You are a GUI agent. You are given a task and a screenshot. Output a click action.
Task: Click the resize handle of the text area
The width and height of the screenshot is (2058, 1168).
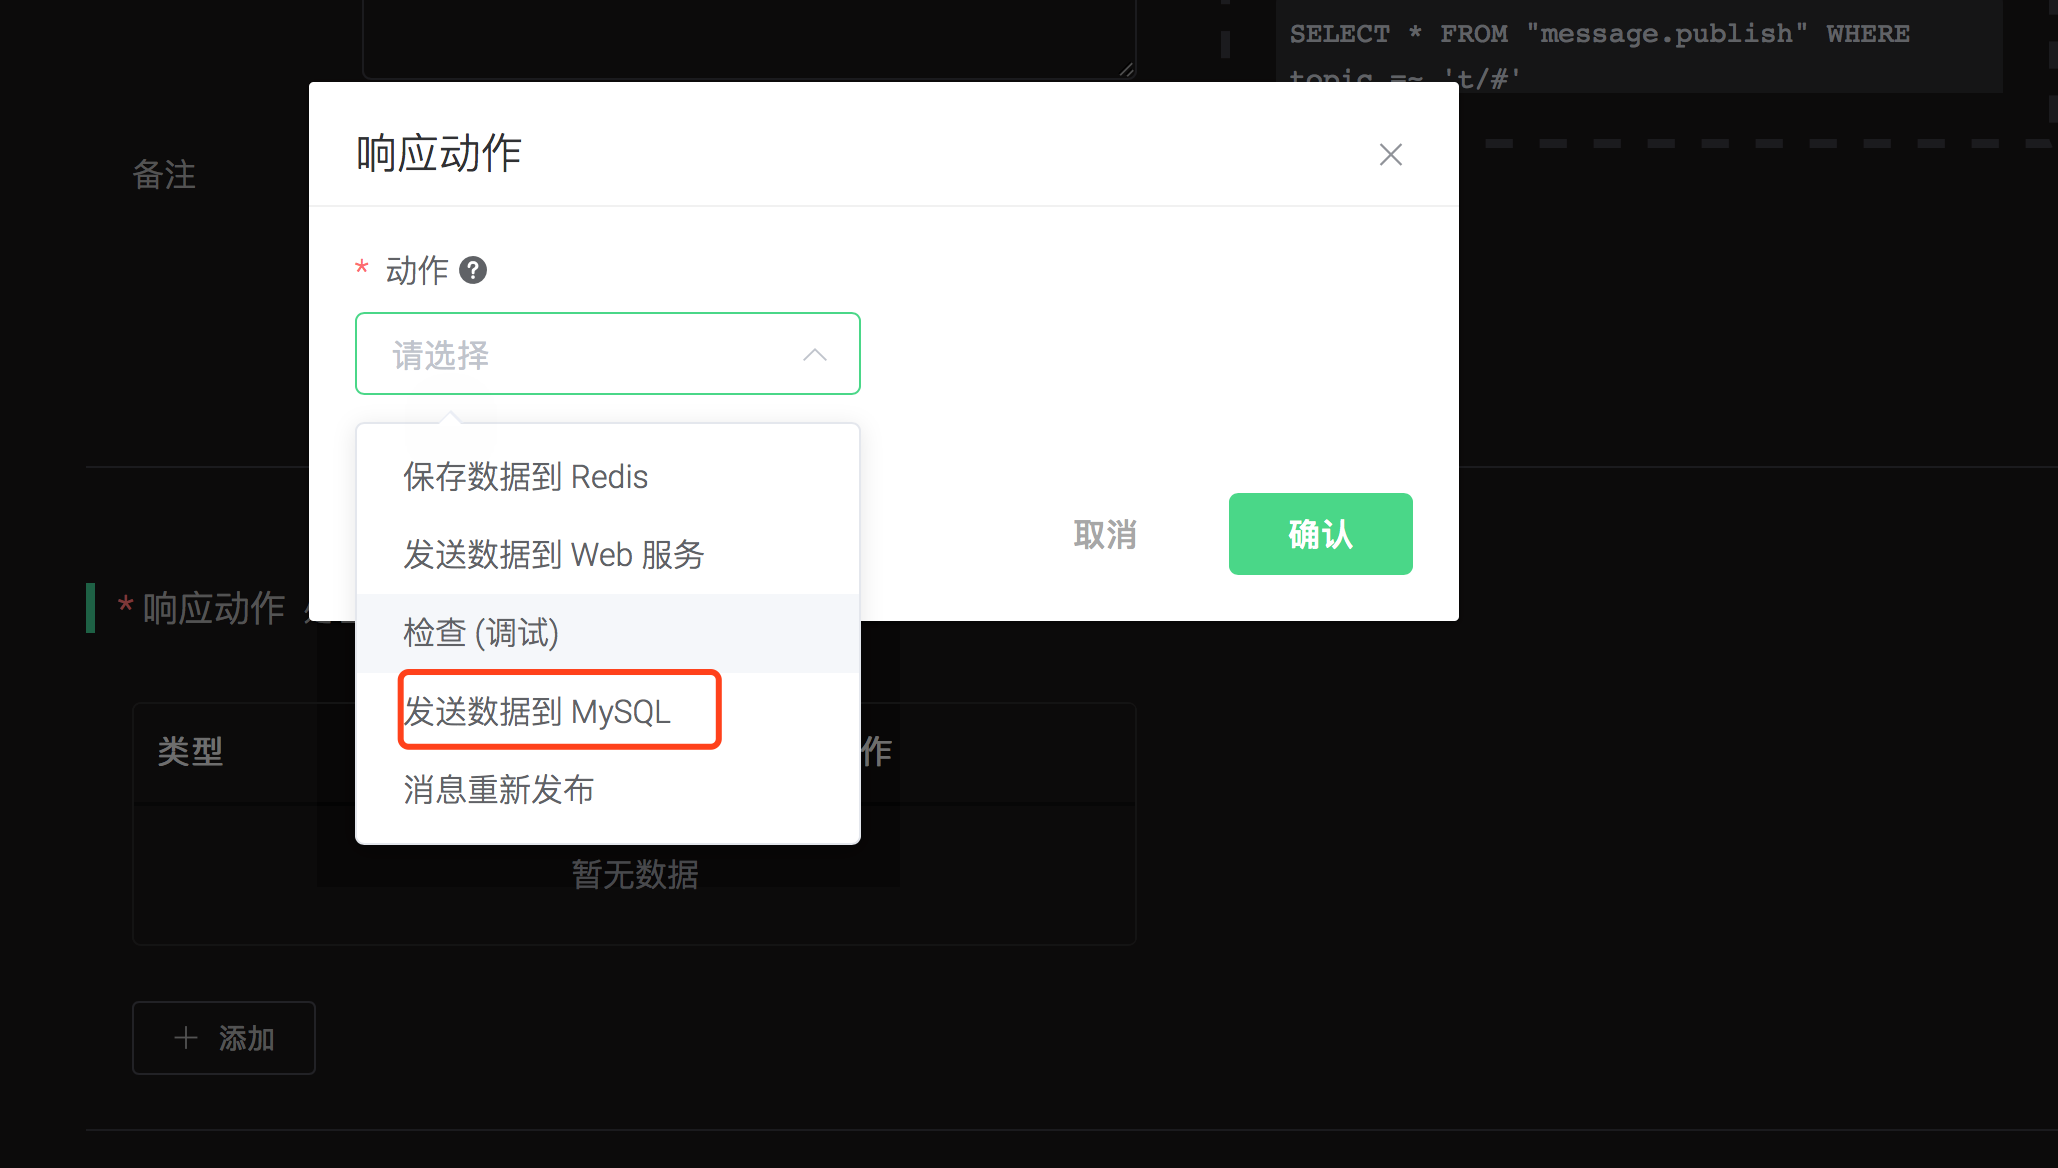click(1126, 68)
